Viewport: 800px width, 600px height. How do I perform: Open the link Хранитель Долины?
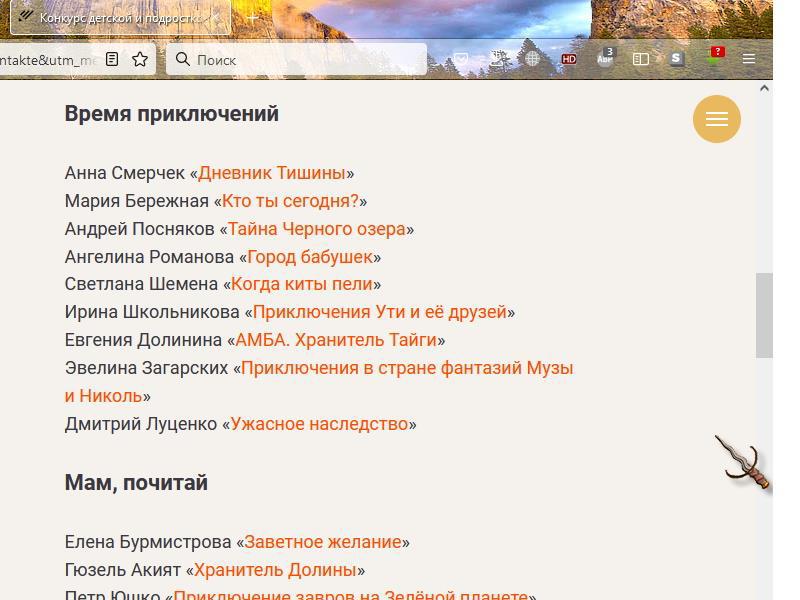coord(275,570)
